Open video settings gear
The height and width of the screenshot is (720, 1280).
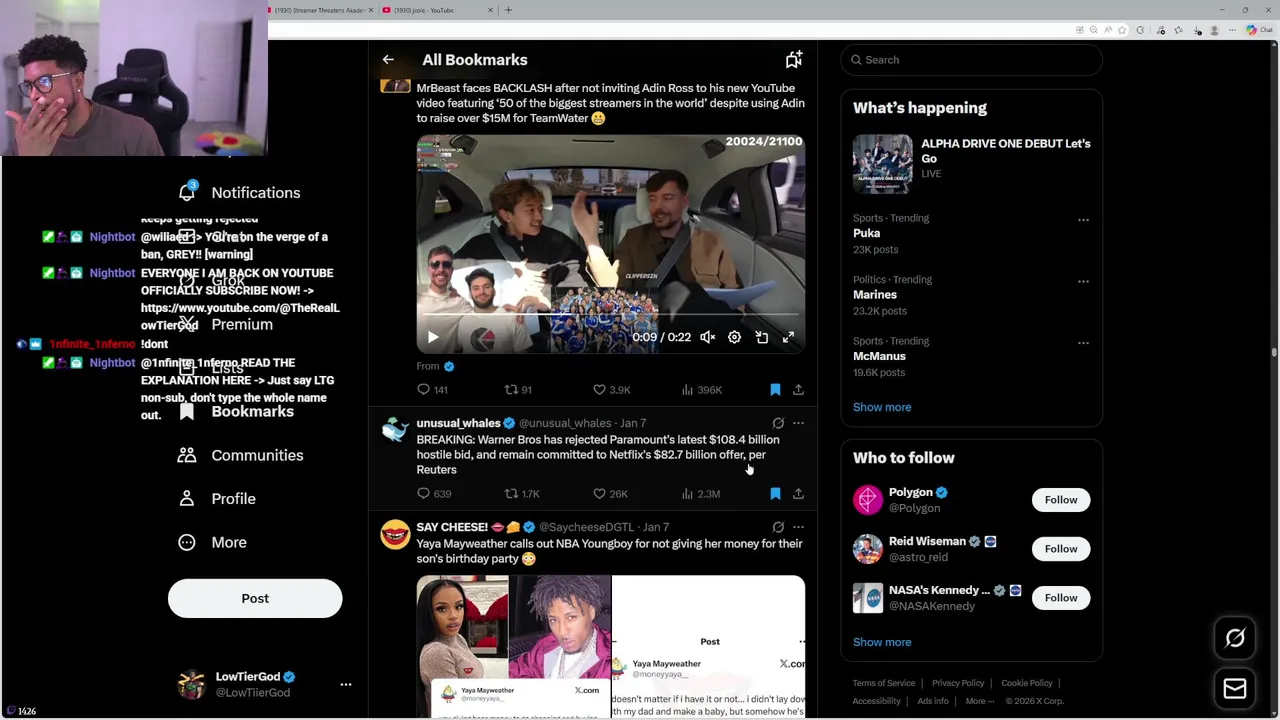[x=734, y=338]
